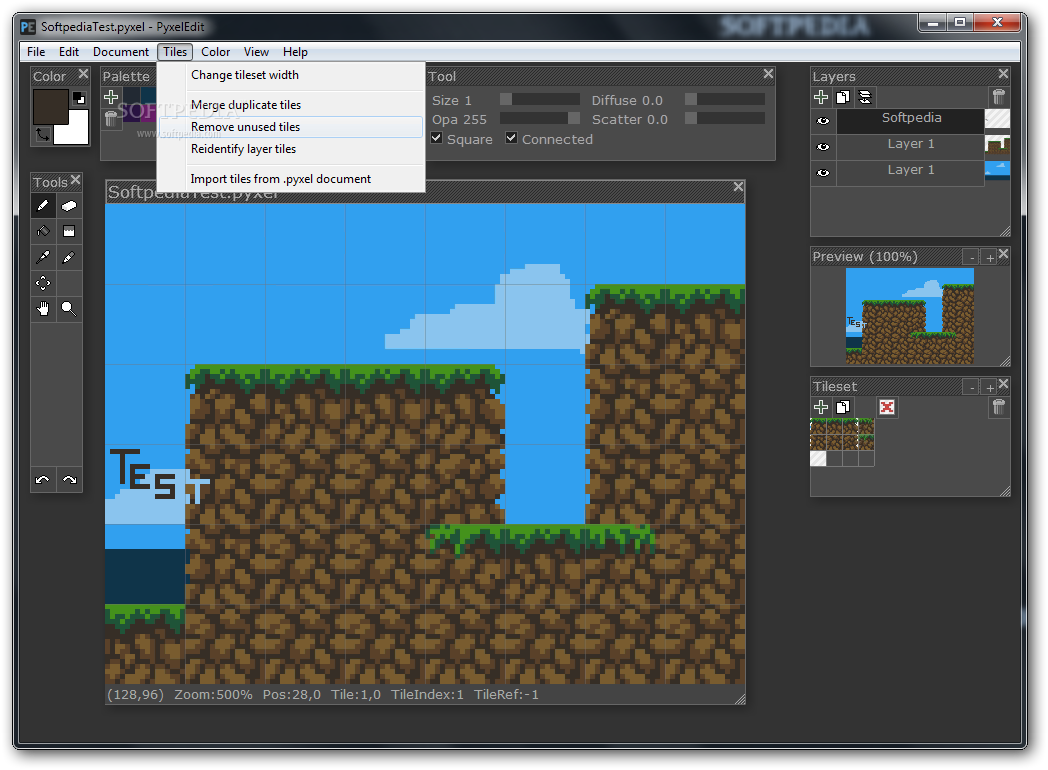Hide Layer 1 with ground thumbnail

point(823,146)
